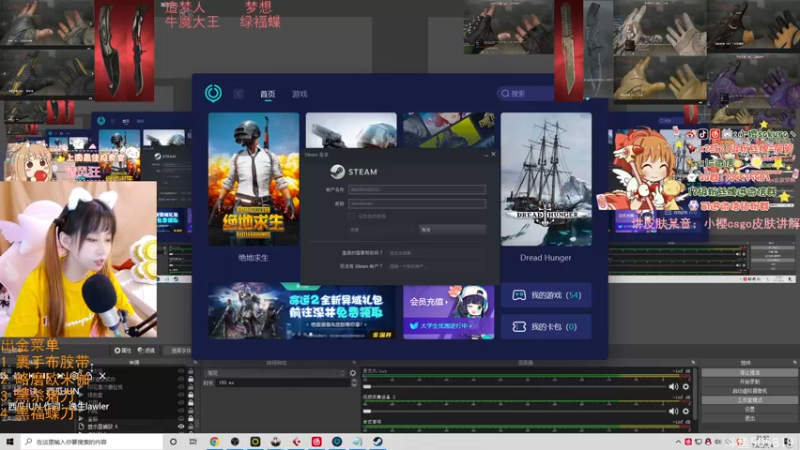Open the Windows Start menu
Screen dimensions: 800x450
10,441
